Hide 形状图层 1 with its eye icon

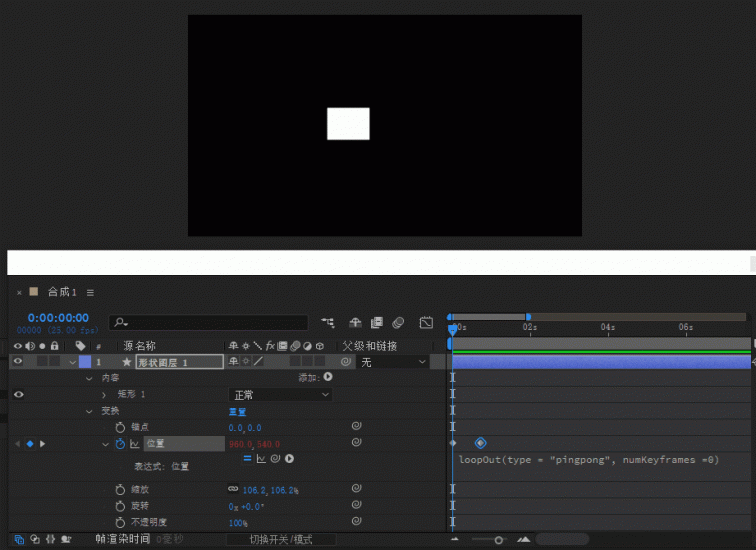(x=18, y=361)
